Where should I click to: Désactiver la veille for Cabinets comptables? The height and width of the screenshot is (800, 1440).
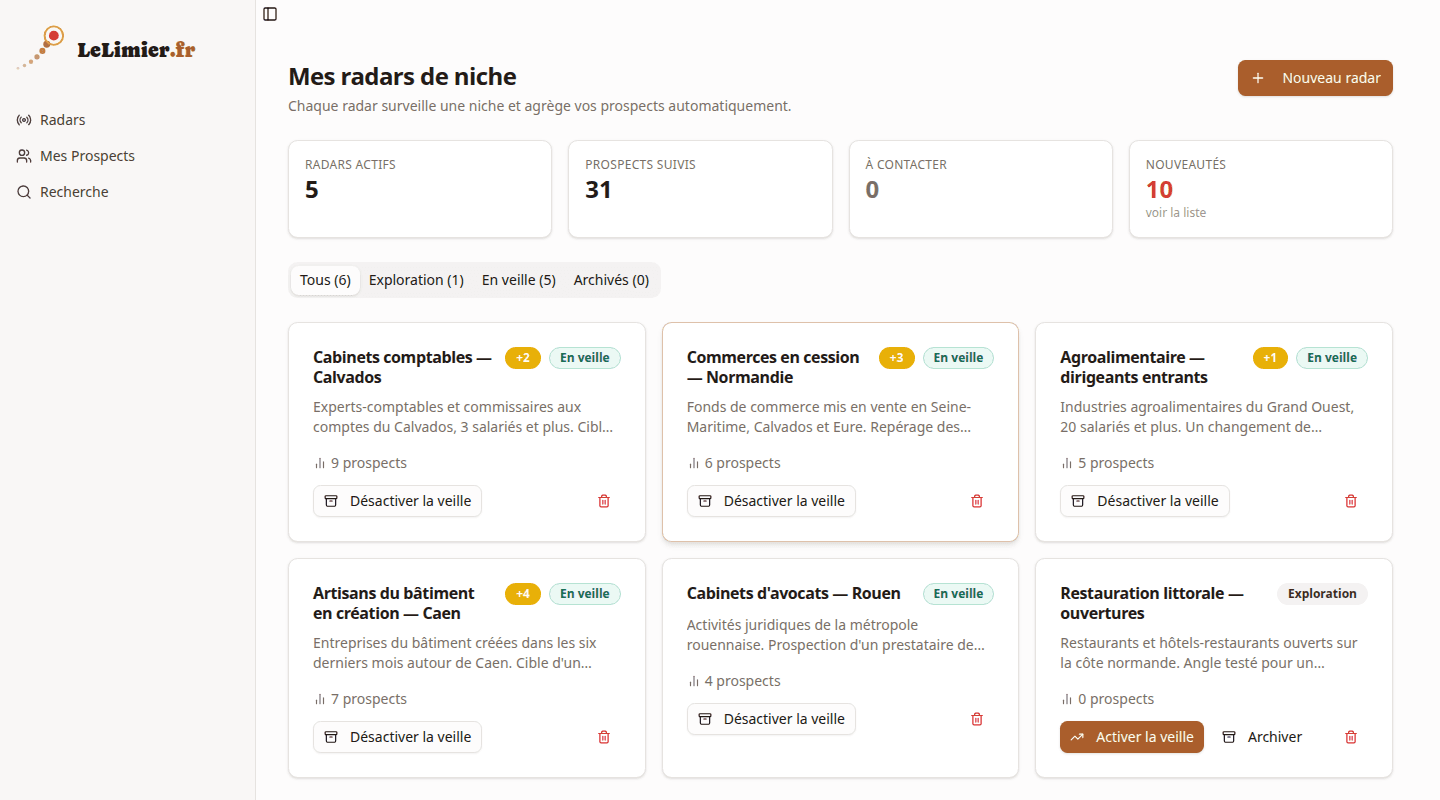(x=397, y=501)
